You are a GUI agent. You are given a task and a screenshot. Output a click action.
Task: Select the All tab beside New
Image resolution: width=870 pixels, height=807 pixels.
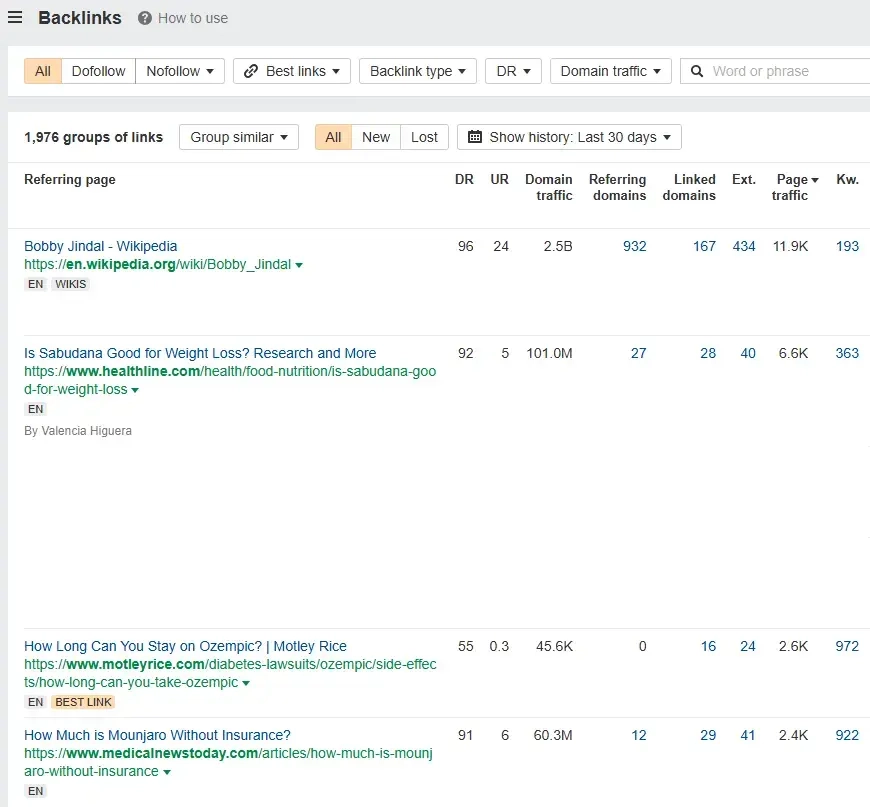point(333,137)
